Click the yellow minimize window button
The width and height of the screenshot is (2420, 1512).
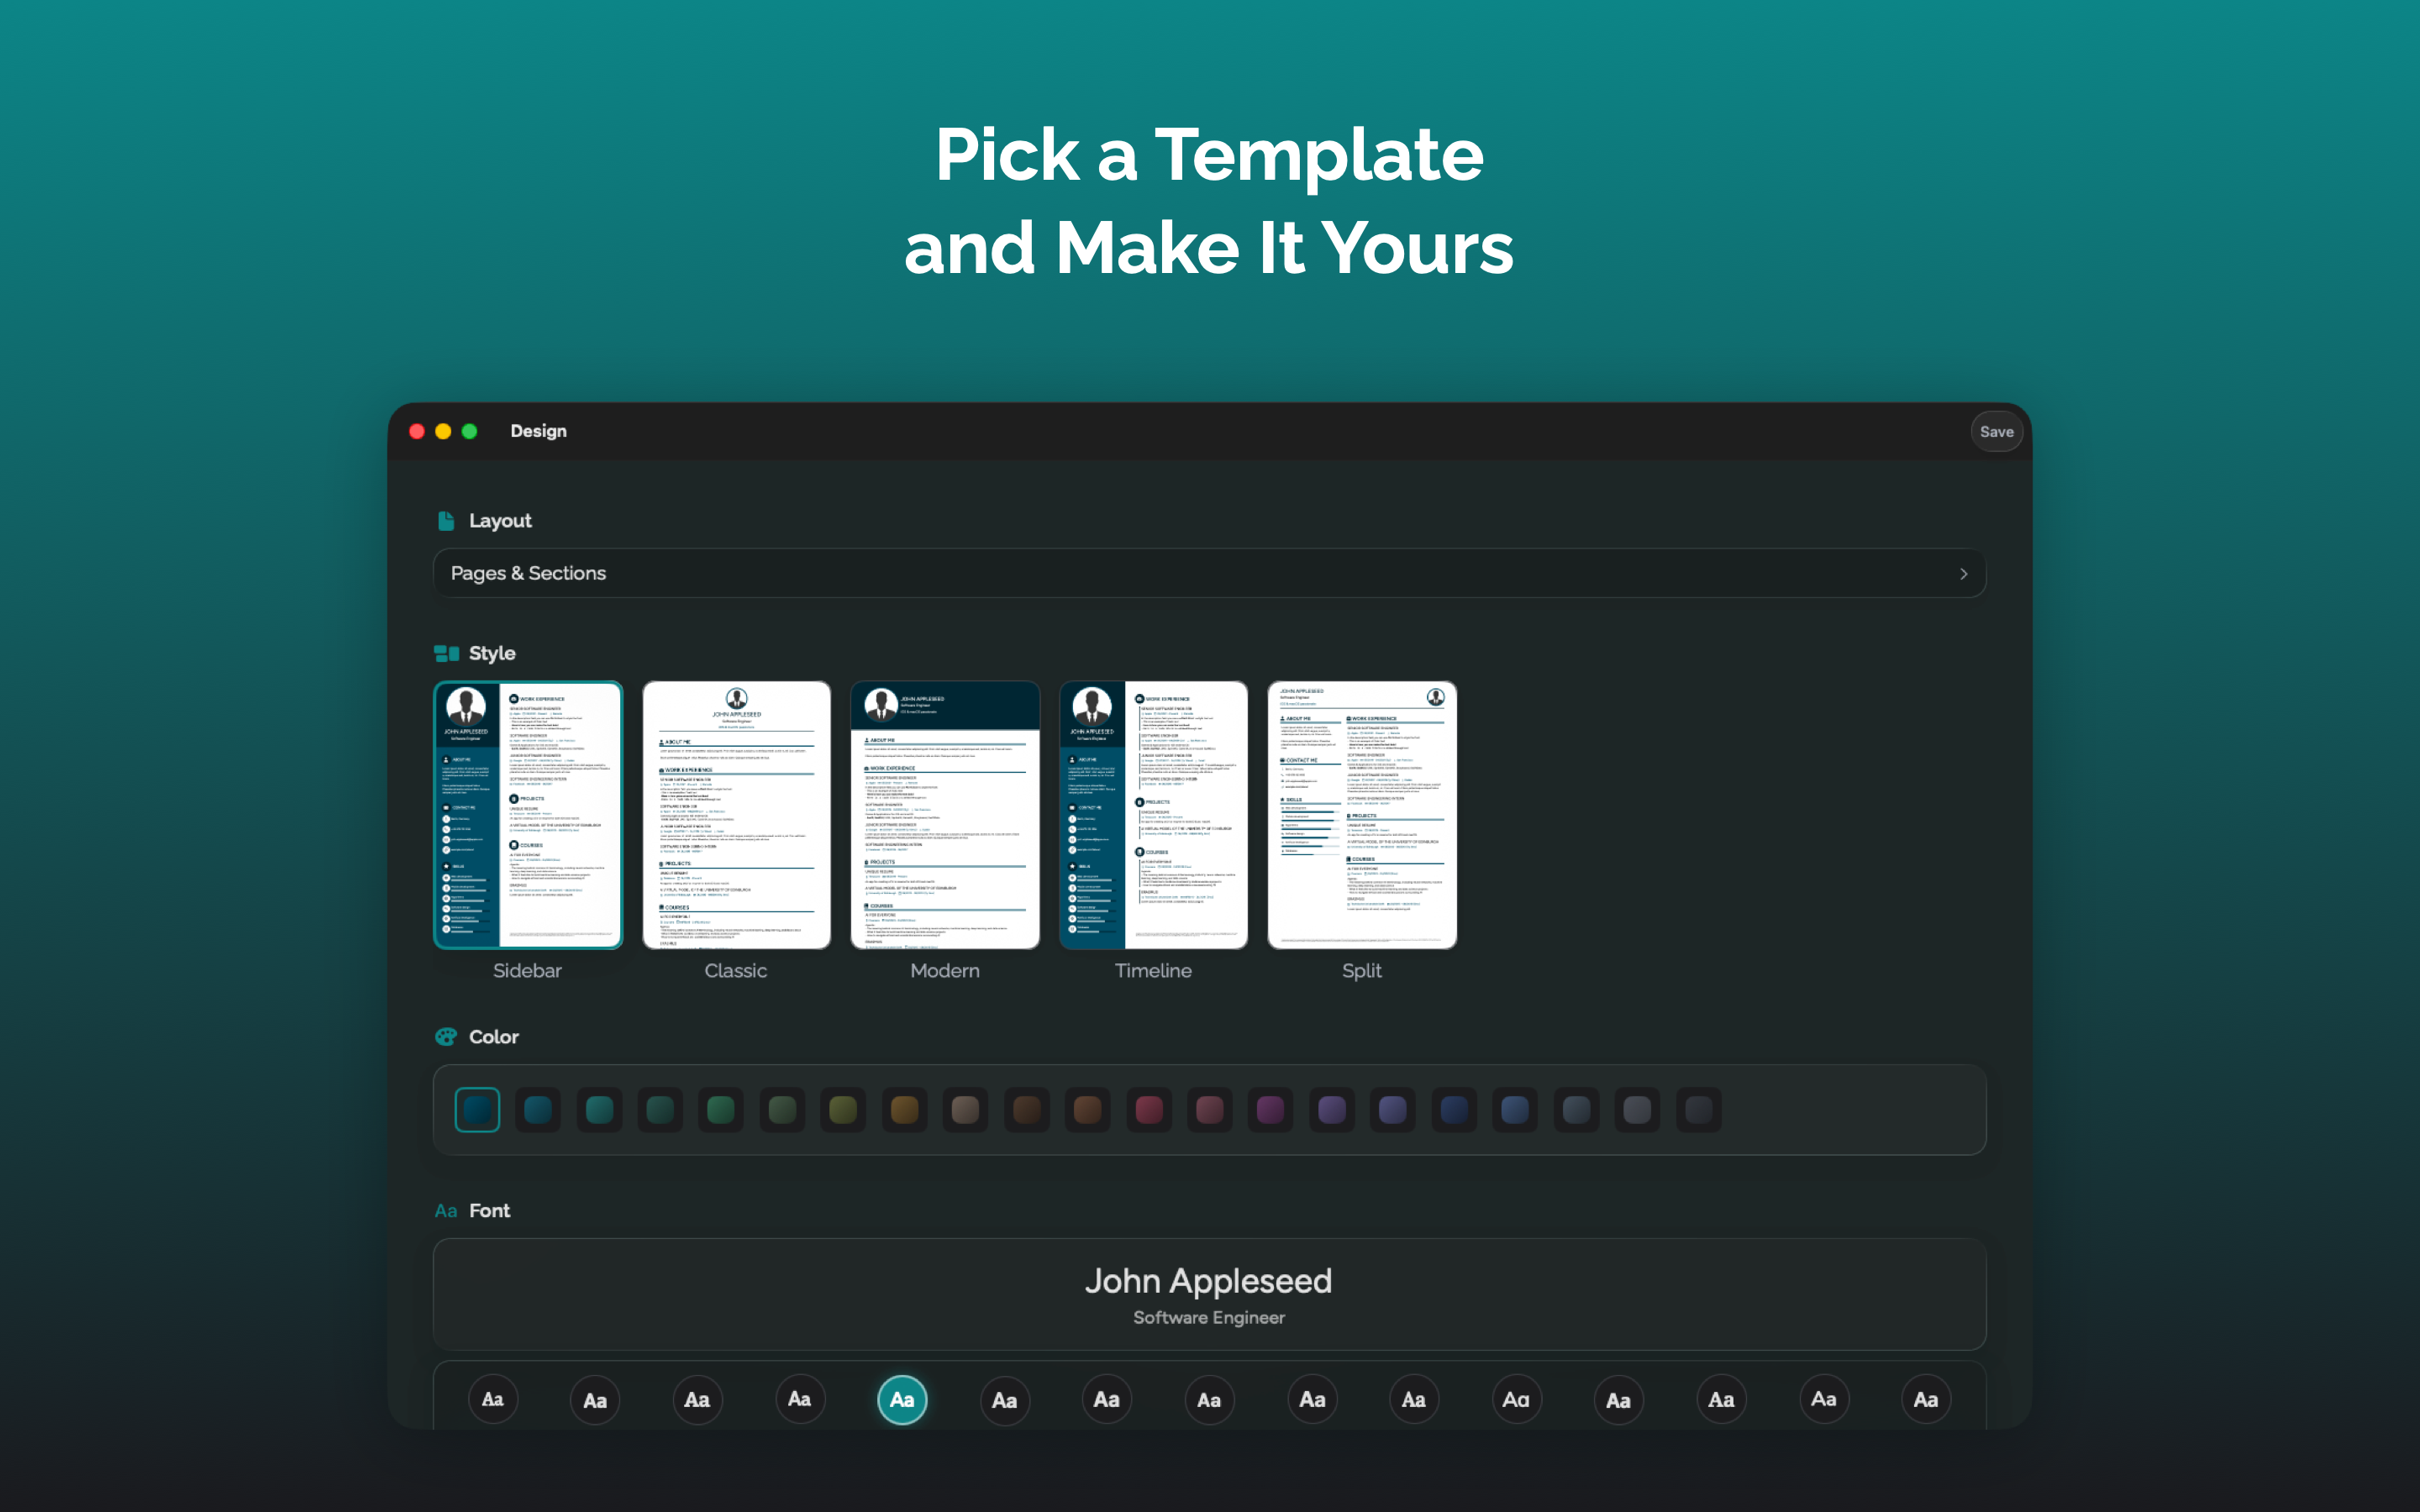(x=443, y=431)
